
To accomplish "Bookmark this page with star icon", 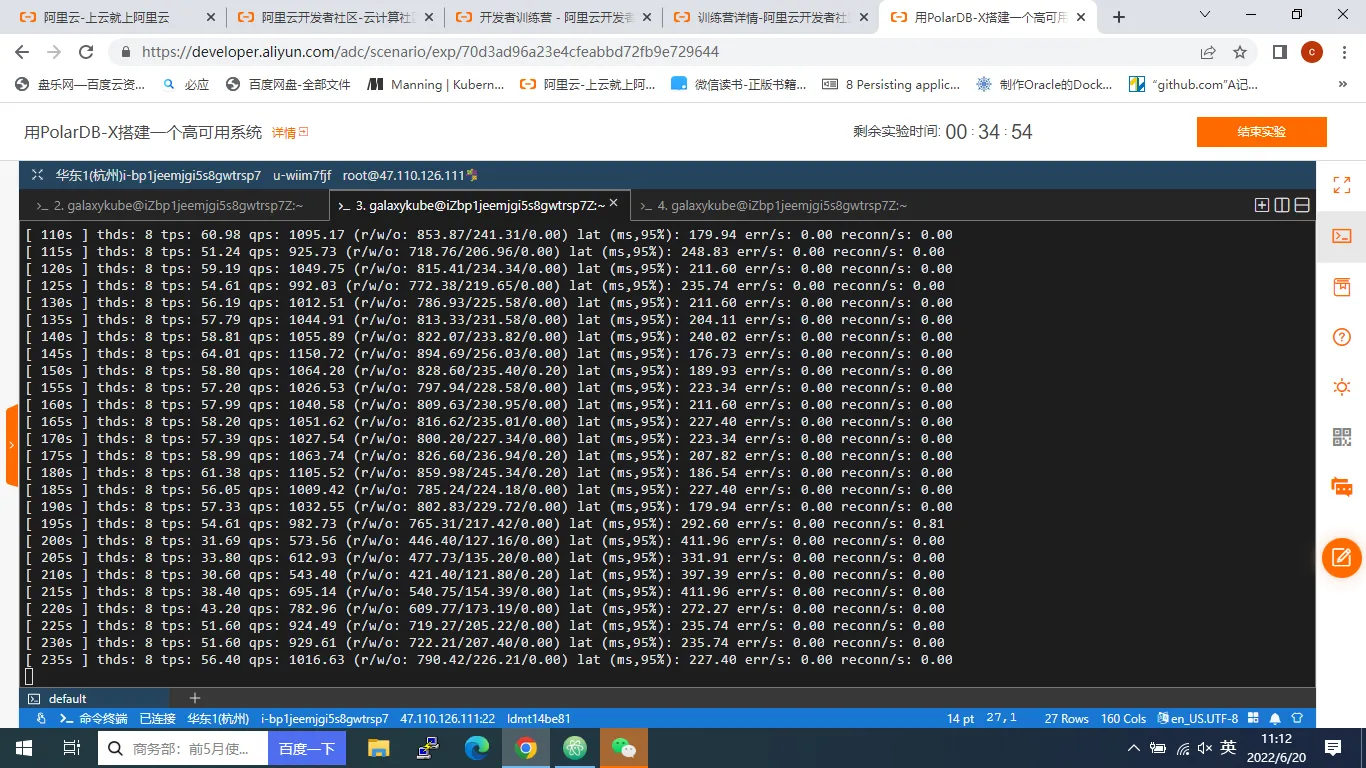I will (x=1240, y=52).
